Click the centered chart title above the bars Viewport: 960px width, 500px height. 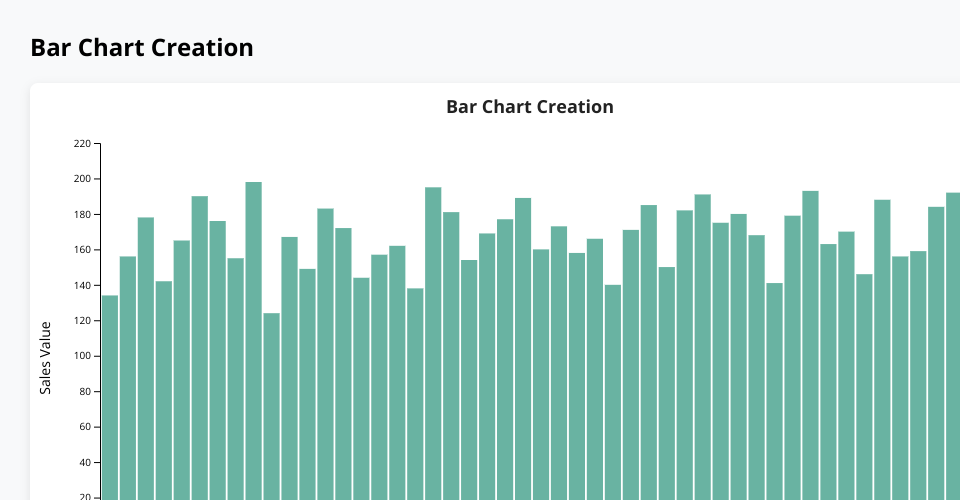click(529, 106)
